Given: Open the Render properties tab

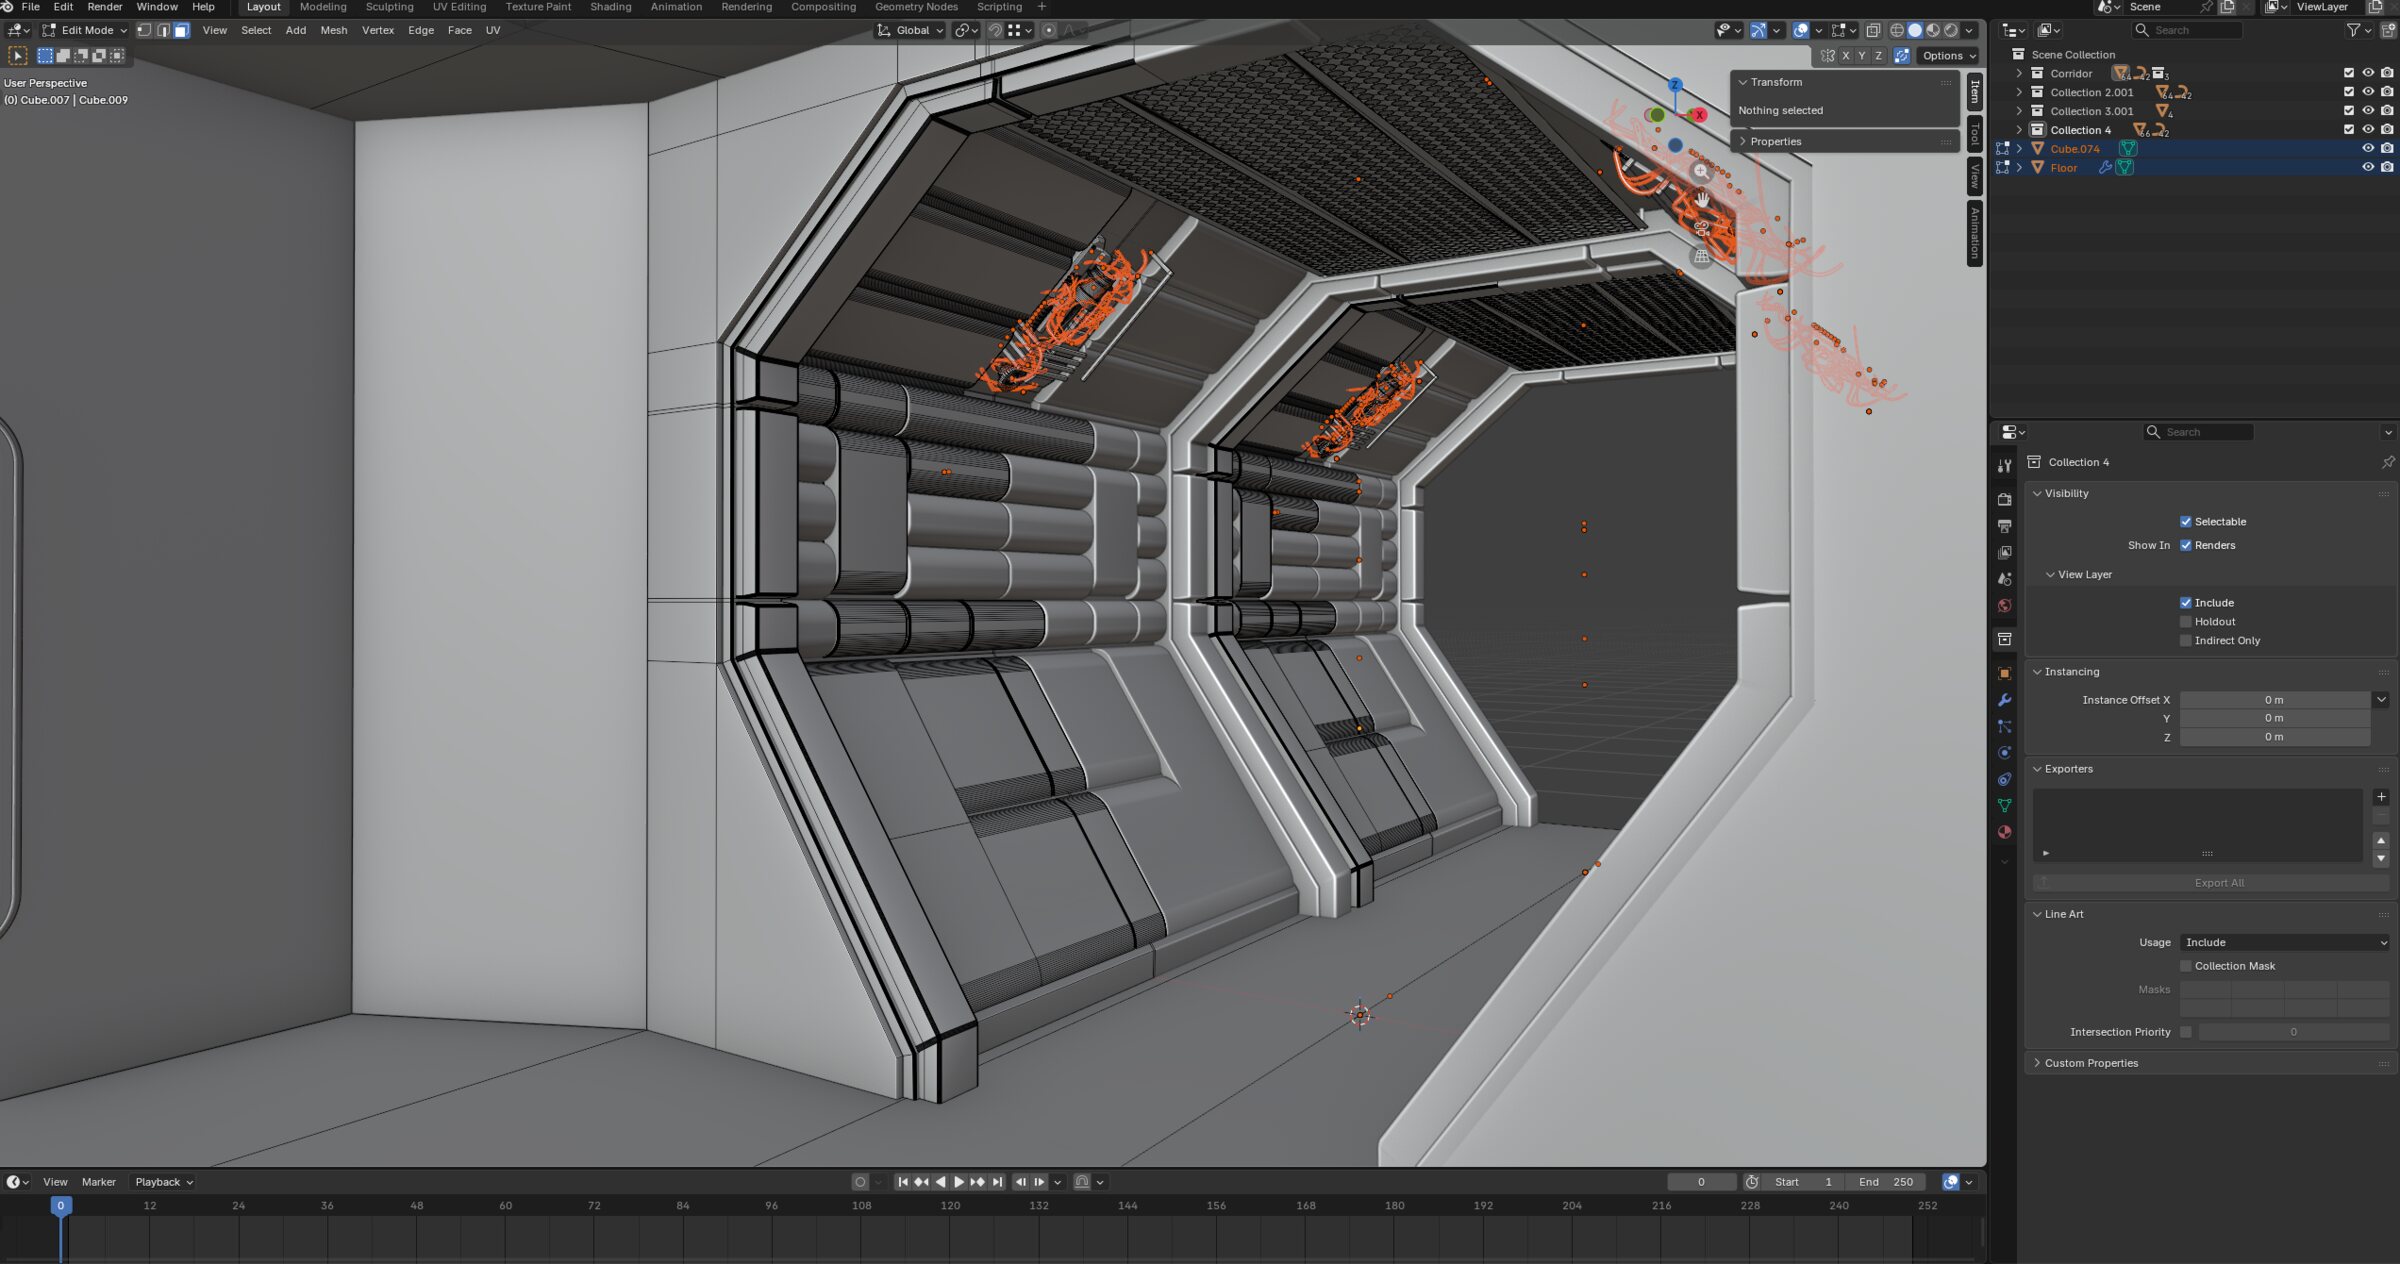Looking at the screenshot, I should point(2004,499).
